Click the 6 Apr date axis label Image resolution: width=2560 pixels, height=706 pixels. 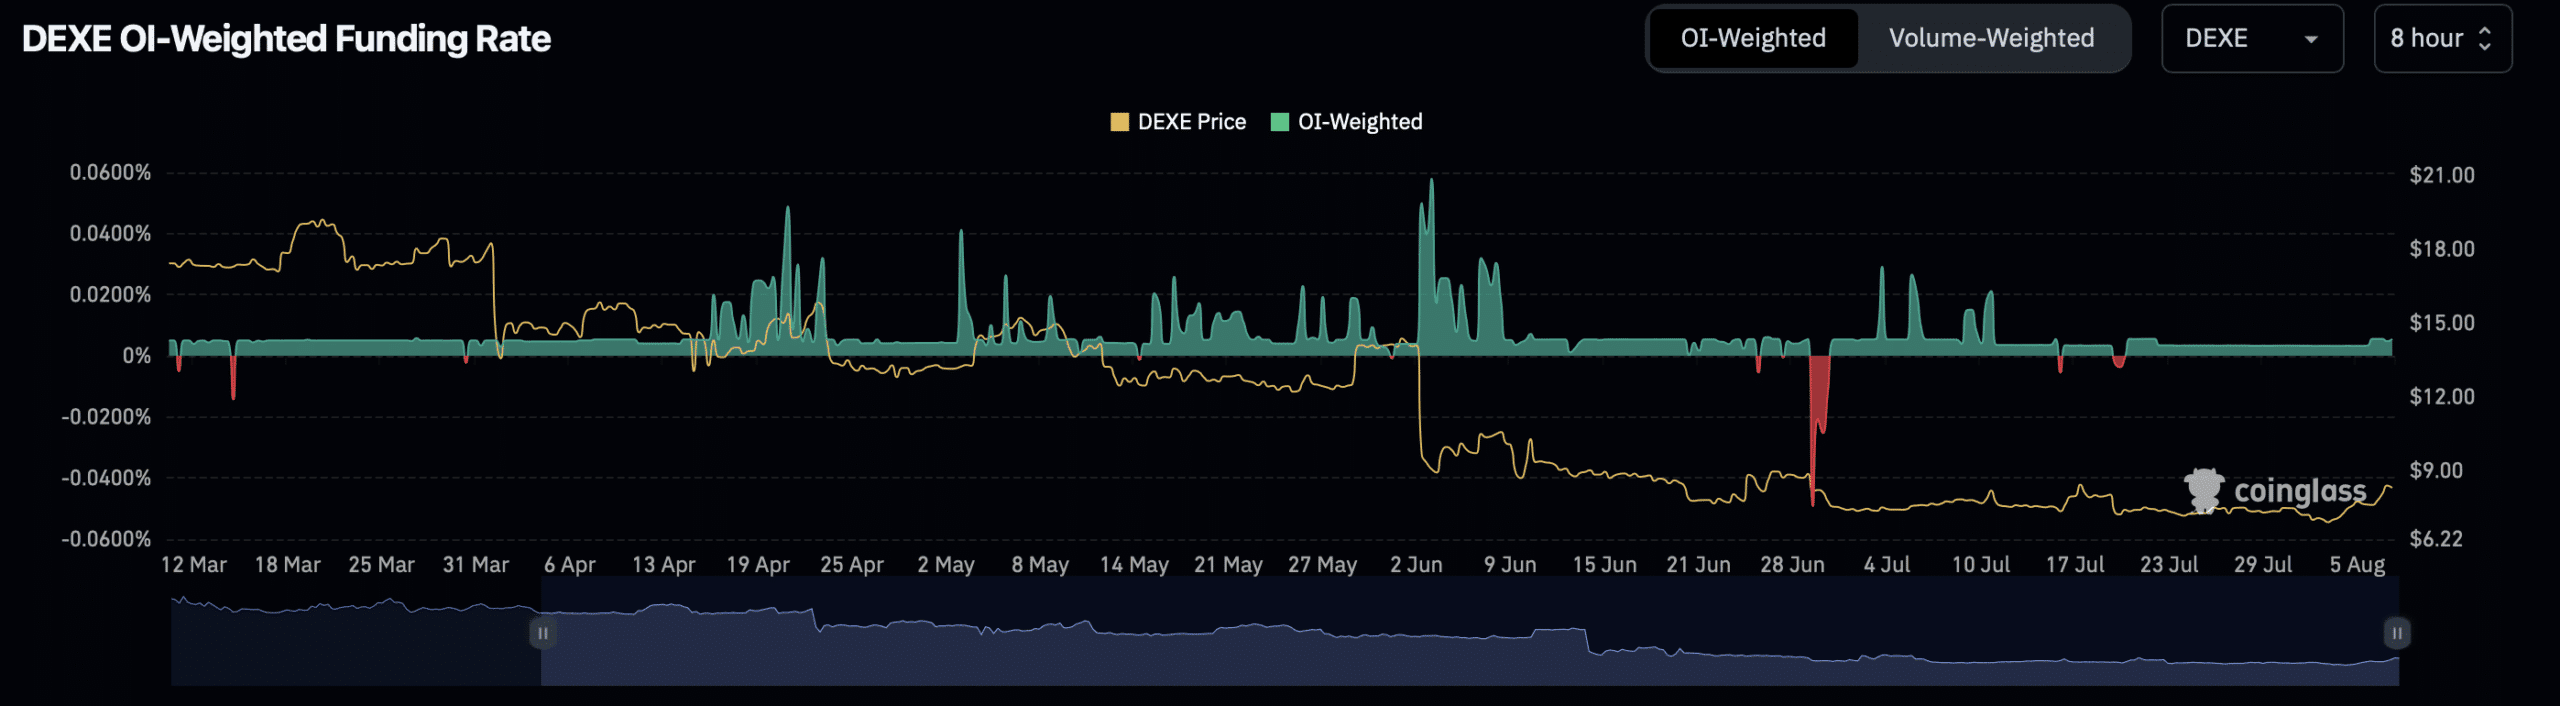(x=569, y=565)
